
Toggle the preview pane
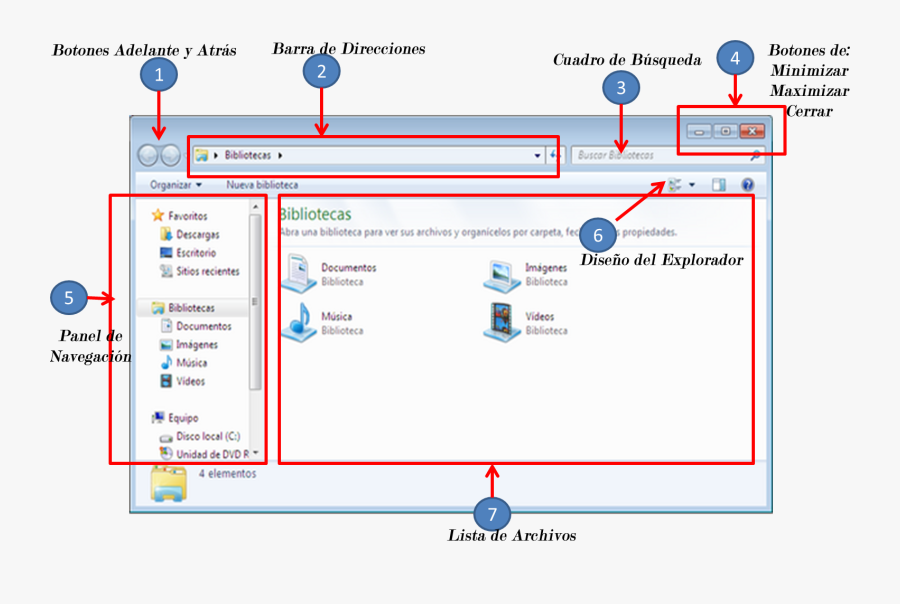(x=719, y=185)
